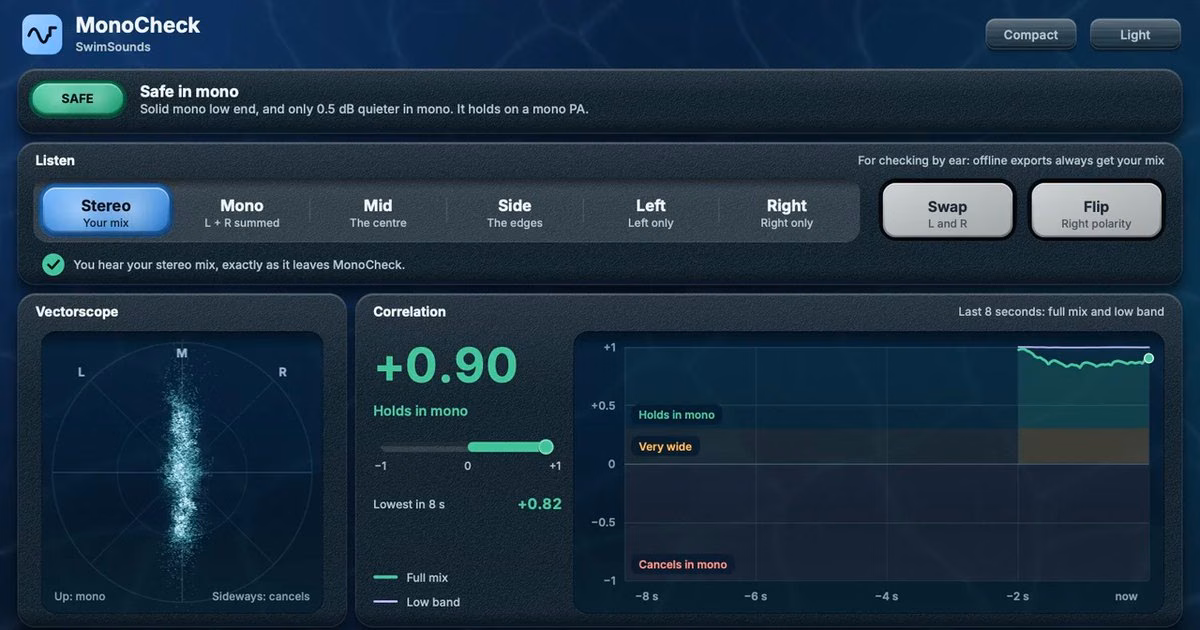Image resolution: width=1200 pixels, height=630 pixels.
Task: Toggle Flip Right polarity
Action: pyautogui.click(x=1096, y=212)
